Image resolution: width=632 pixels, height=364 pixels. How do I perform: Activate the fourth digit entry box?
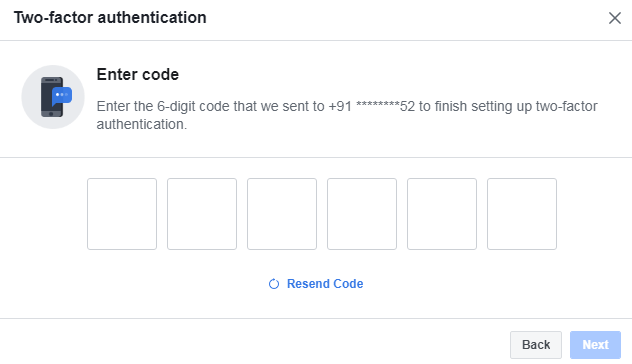click(362, 214)
